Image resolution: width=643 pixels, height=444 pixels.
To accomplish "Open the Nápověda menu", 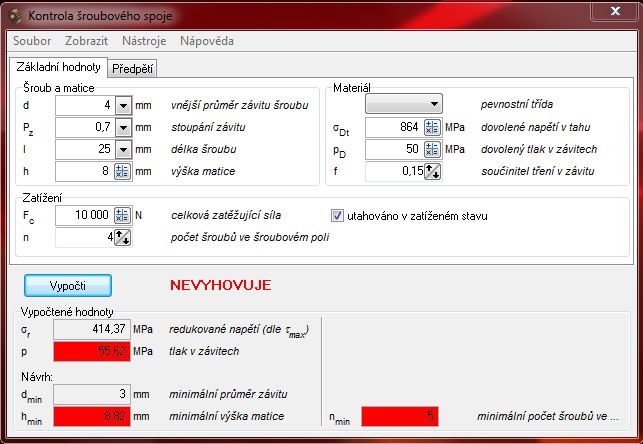I will pos(207,41).
